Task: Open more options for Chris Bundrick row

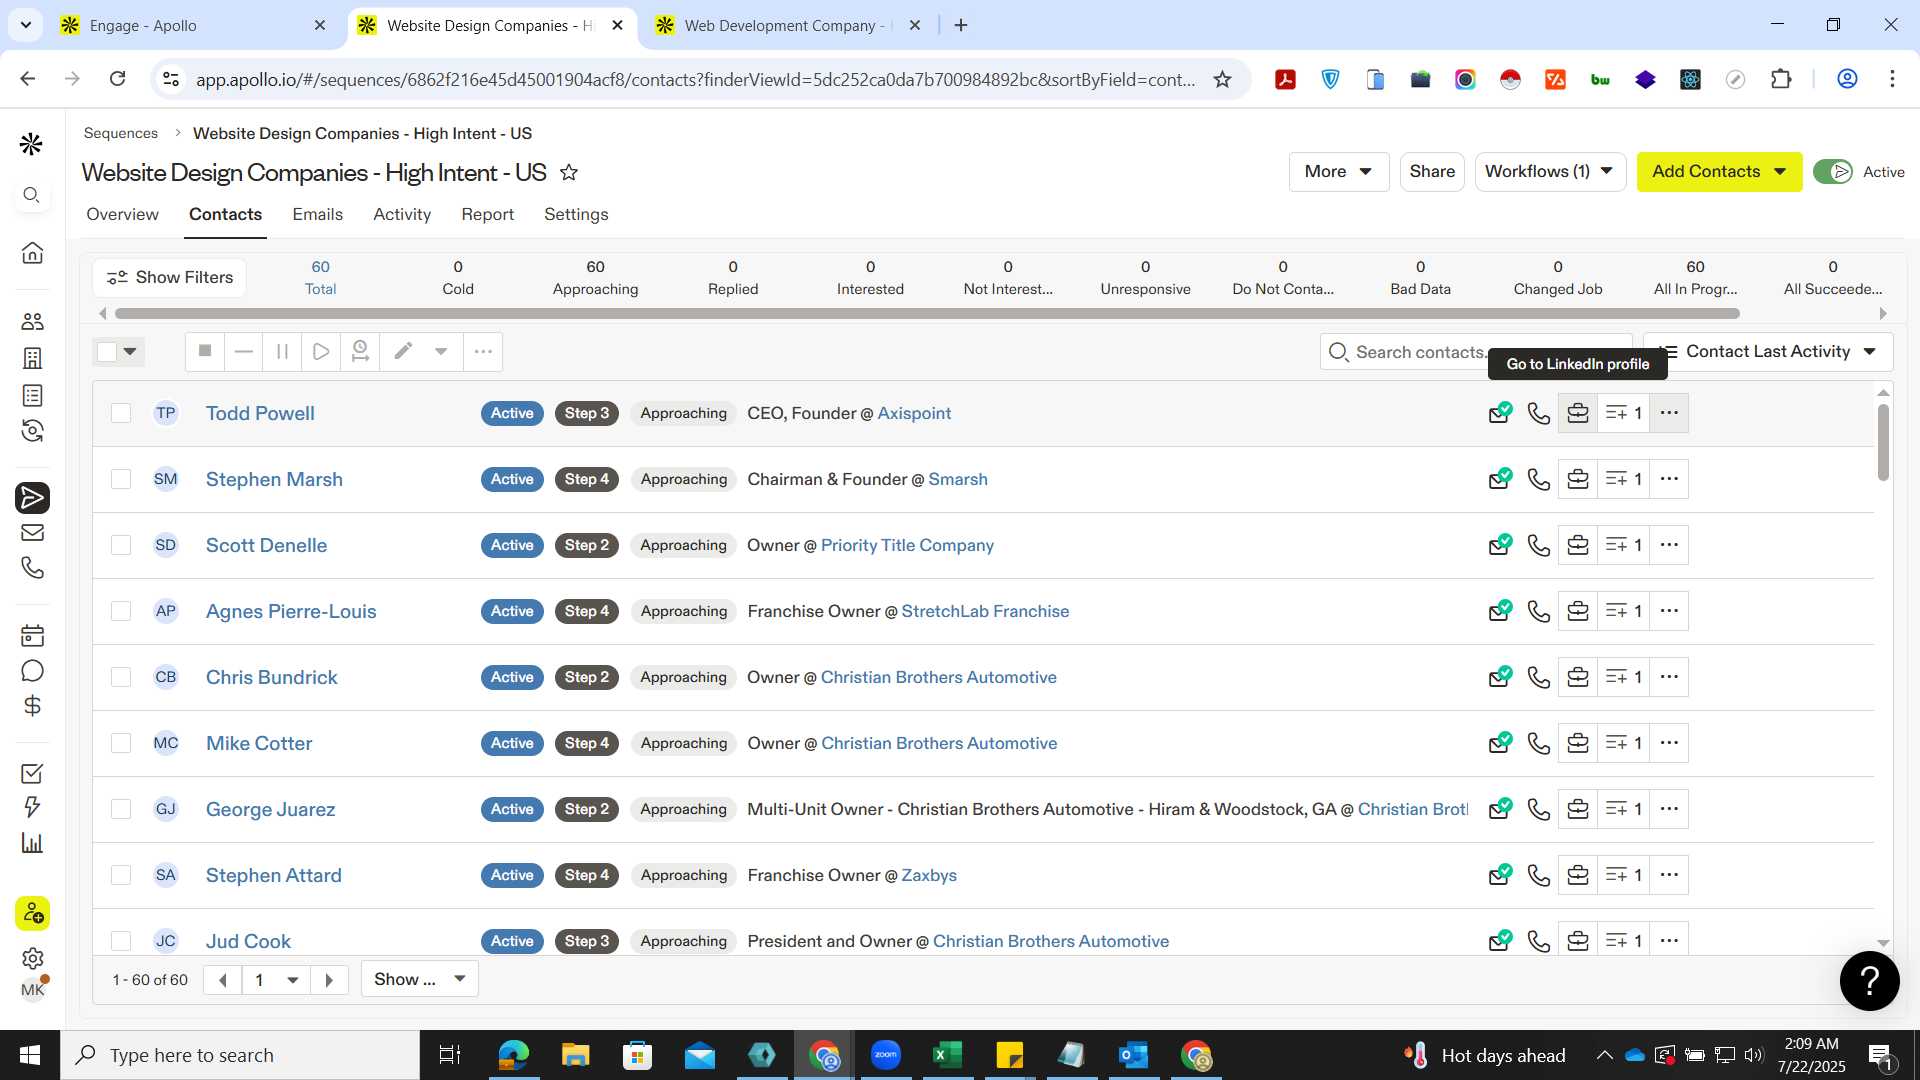Action: coord(1669,677)
